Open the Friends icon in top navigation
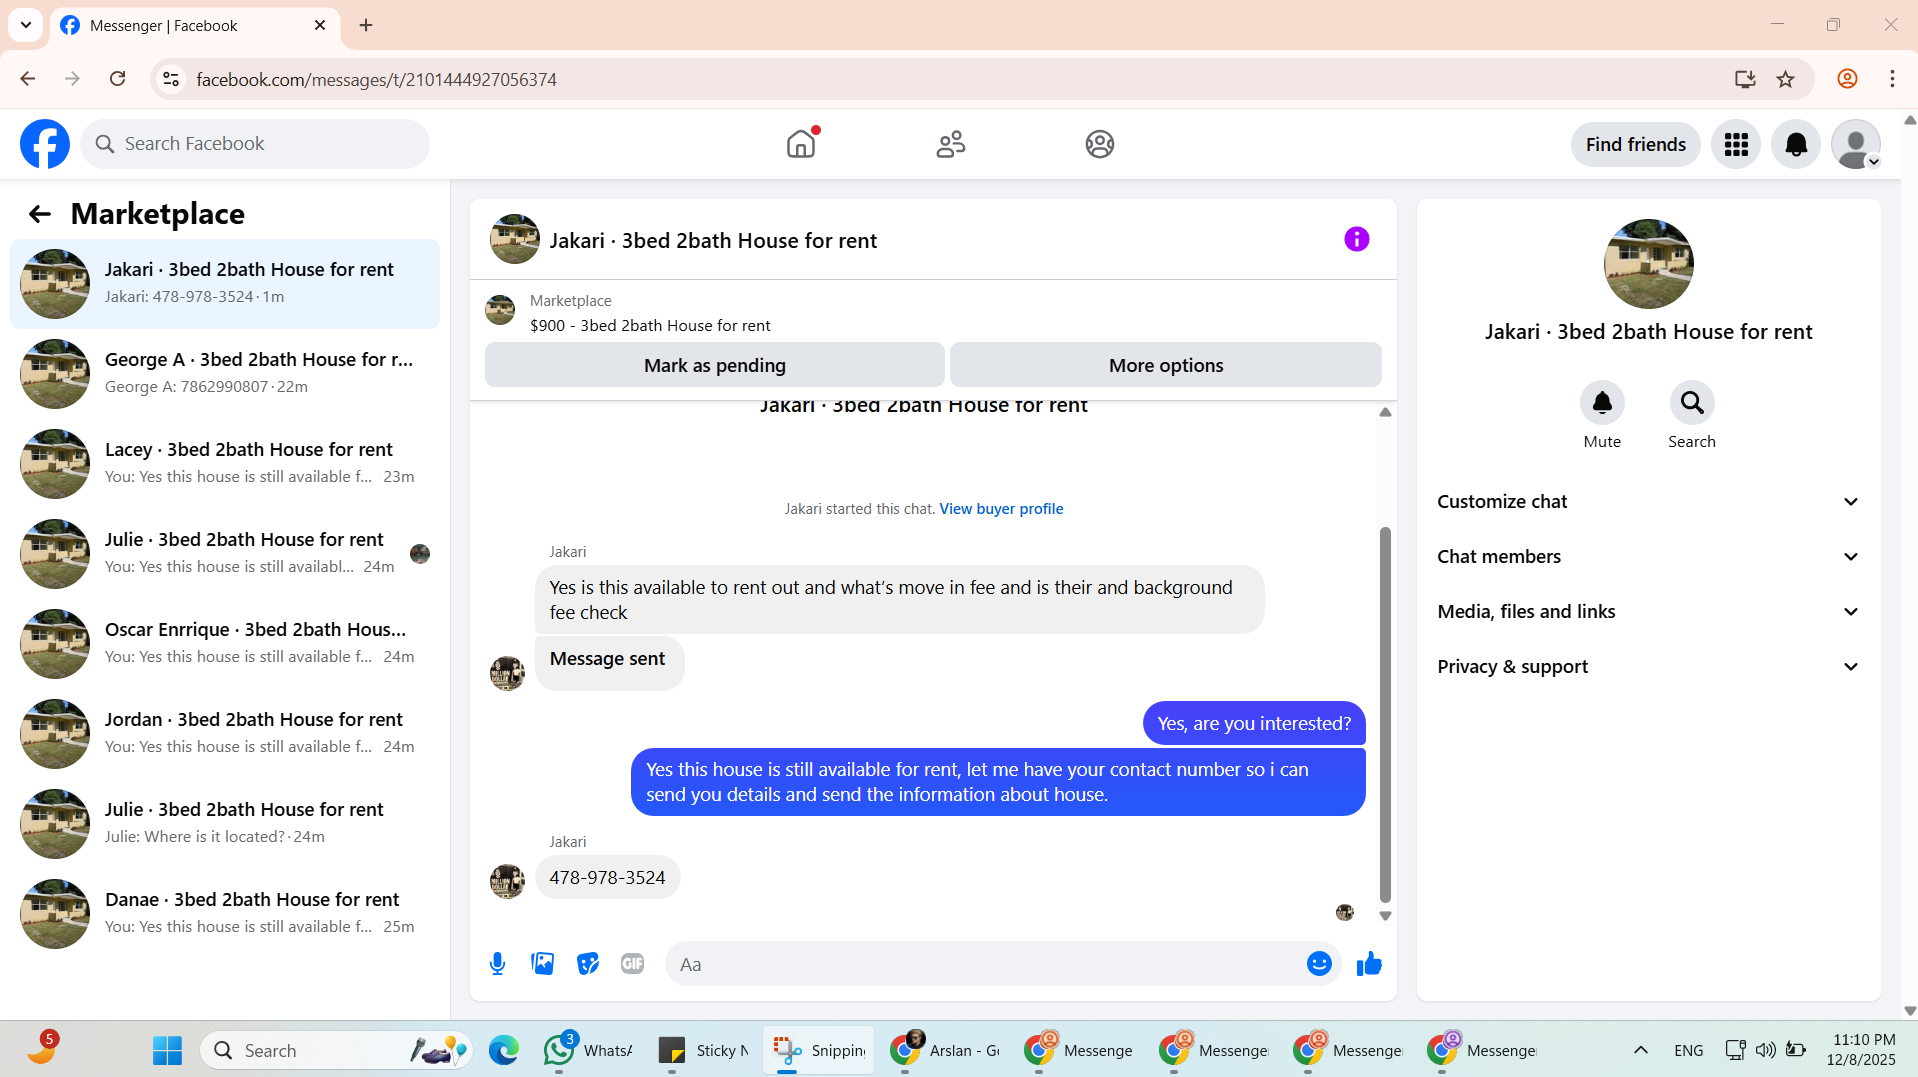This screenshot has height=1077, width=1918. (951, 144)
